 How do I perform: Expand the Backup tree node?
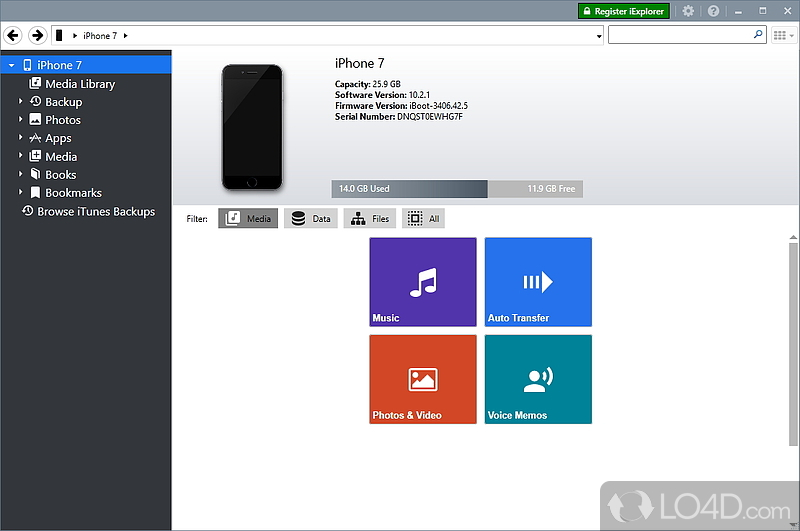[x=20, y=102]
